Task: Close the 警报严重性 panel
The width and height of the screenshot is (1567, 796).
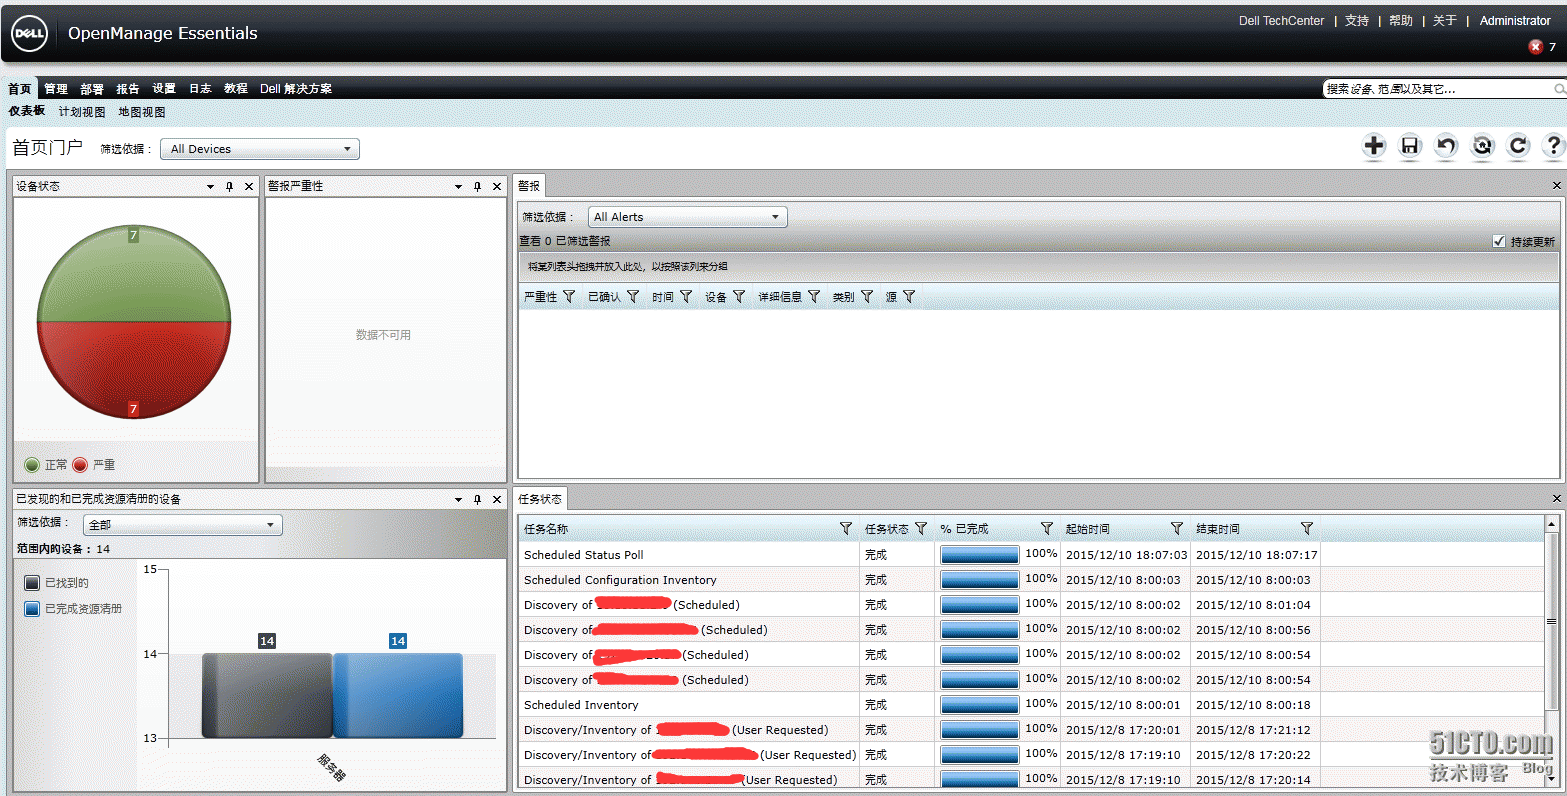Action: (497, 186)
